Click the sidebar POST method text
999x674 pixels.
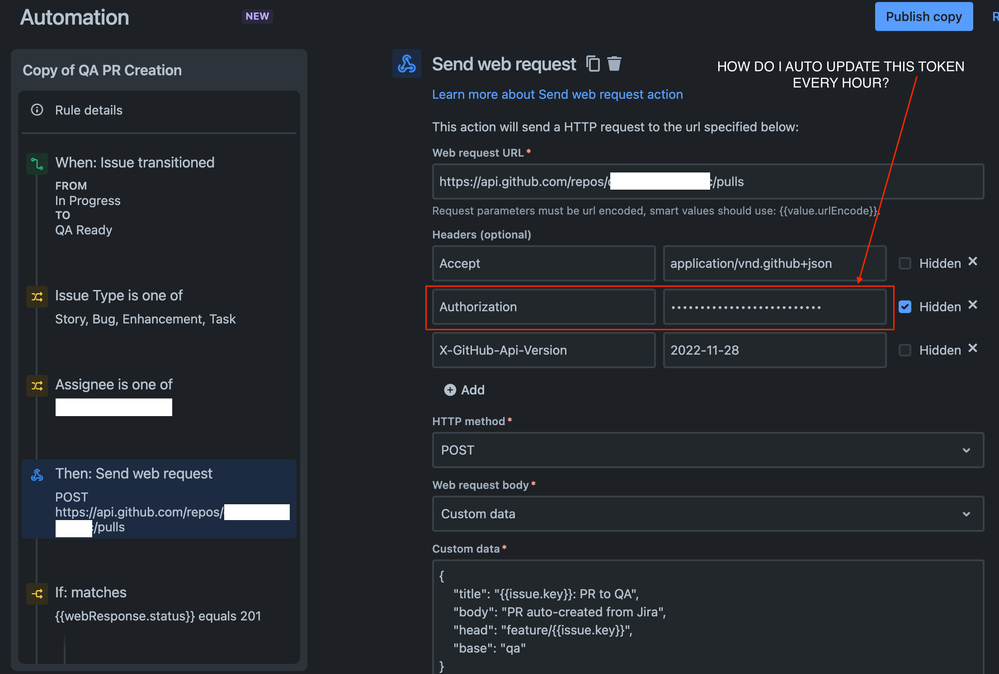71,497
